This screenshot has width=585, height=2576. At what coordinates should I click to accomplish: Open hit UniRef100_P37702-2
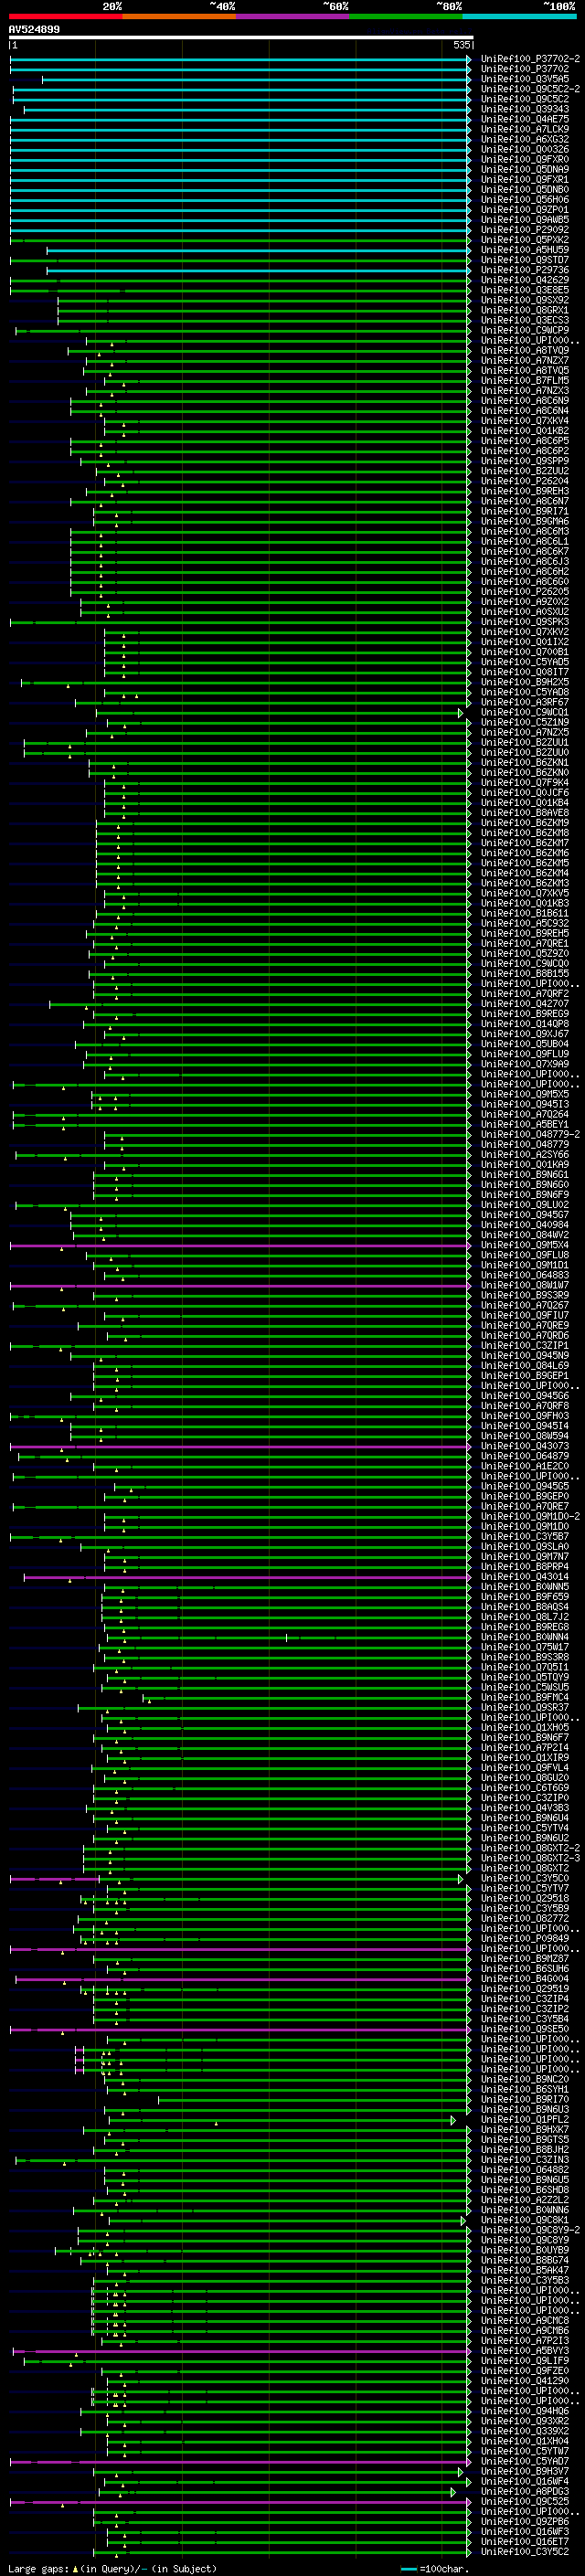(530, 59)
